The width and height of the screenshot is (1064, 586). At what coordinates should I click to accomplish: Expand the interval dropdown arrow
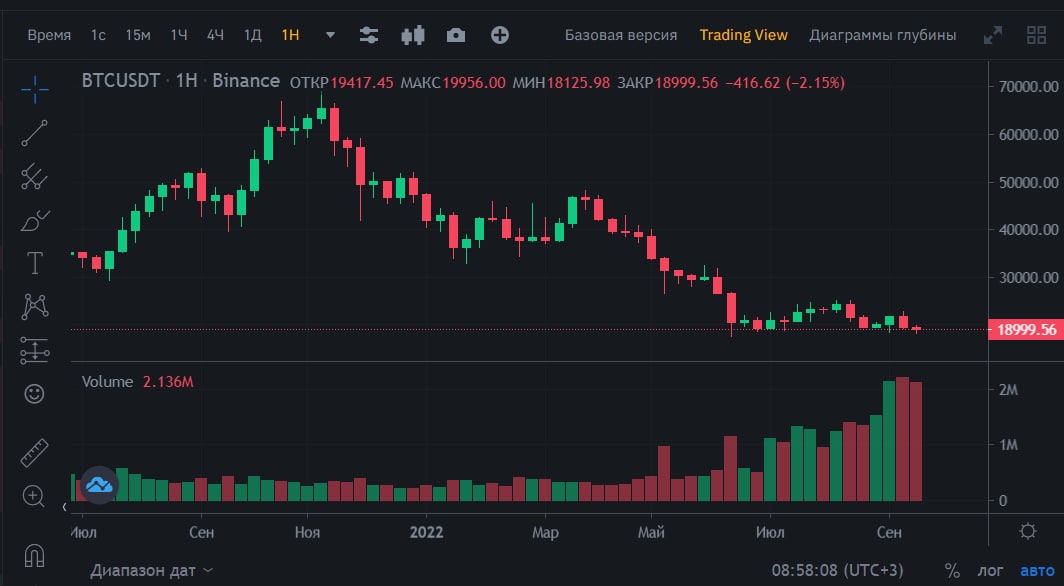[x=330, y=35]
